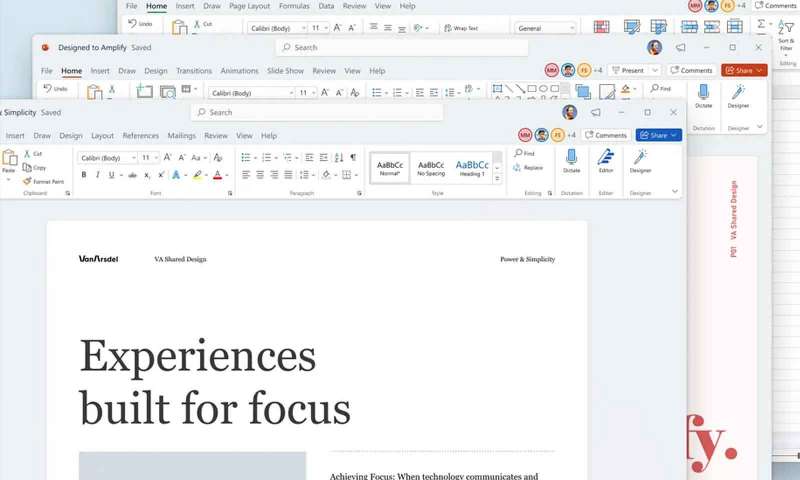Click Replace in Word's Editing group
Screen dimensions: 800x480
click(528, 167)
